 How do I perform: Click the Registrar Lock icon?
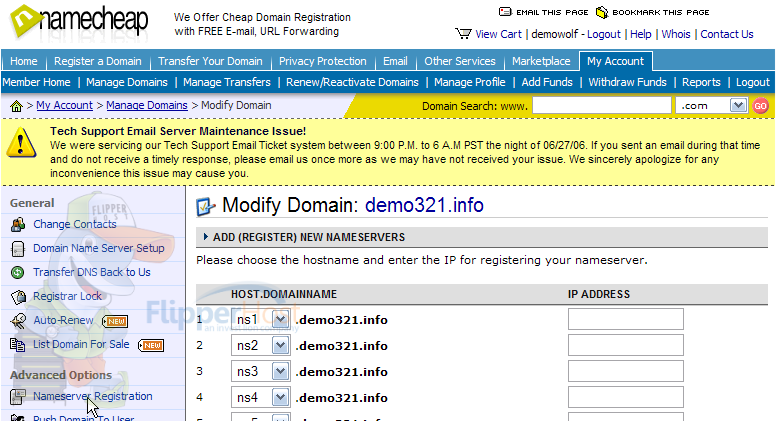(x=18, y=296)
